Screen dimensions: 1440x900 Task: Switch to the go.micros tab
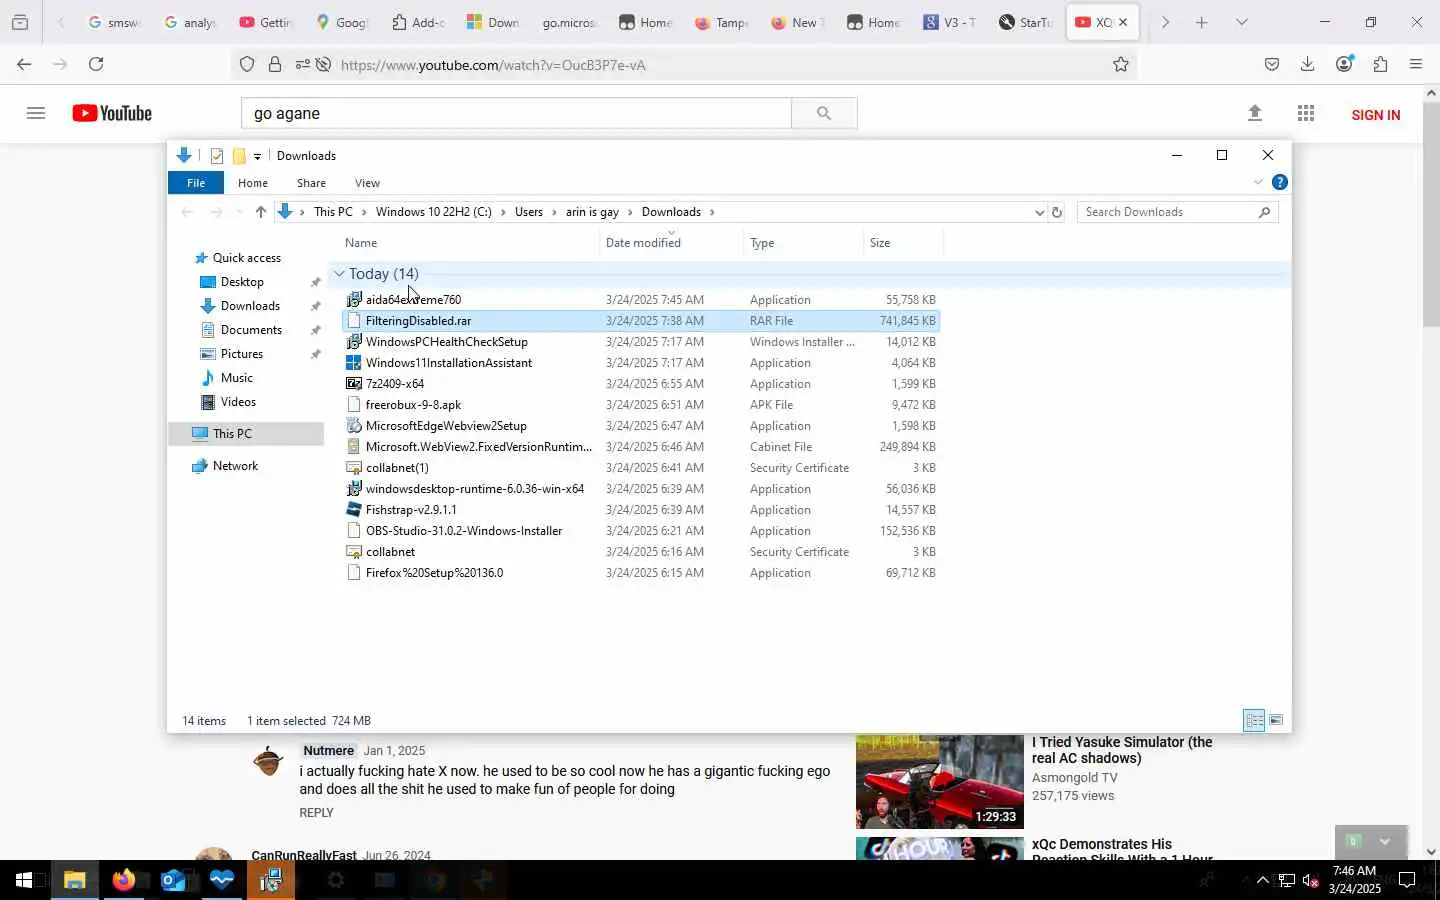[569, 22]
